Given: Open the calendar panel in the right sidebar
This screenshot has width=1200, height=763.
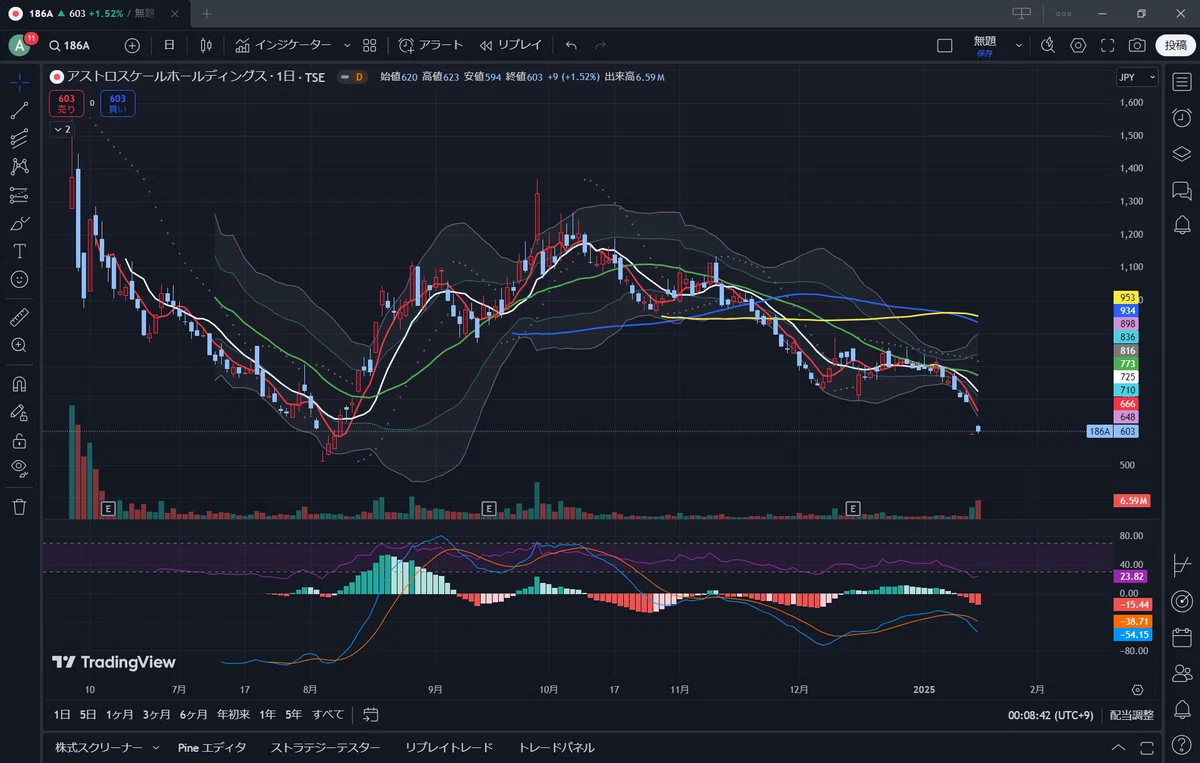Looking at the screenshot, I should (1181, 637).
